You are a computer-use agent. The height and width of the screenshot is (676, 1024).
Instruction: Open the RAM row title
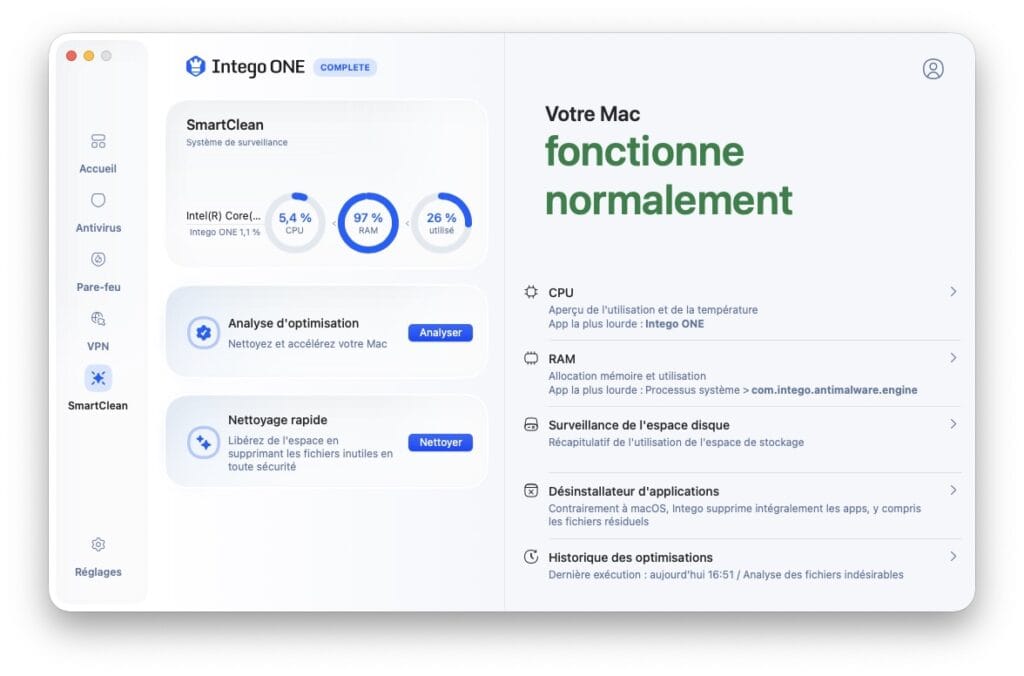tap(562, 359)
